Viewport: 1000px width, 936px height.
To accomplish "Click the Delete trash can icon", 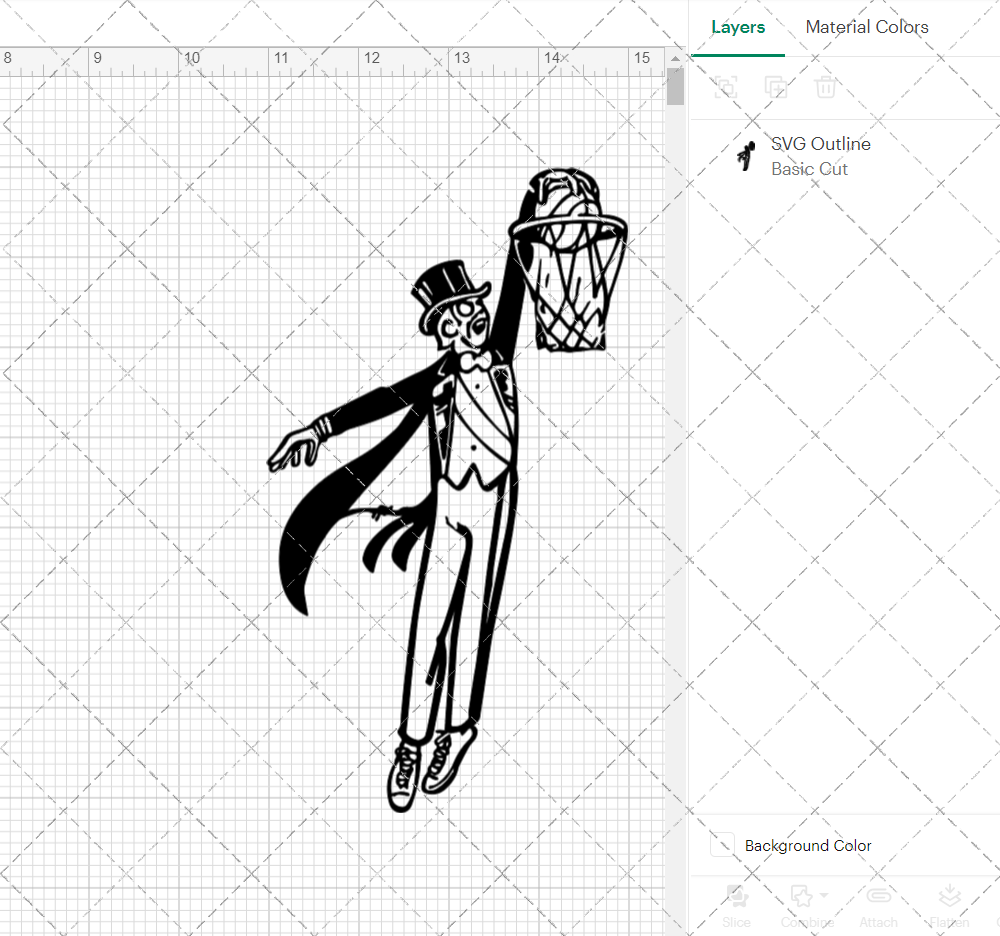I will point(825,87).
